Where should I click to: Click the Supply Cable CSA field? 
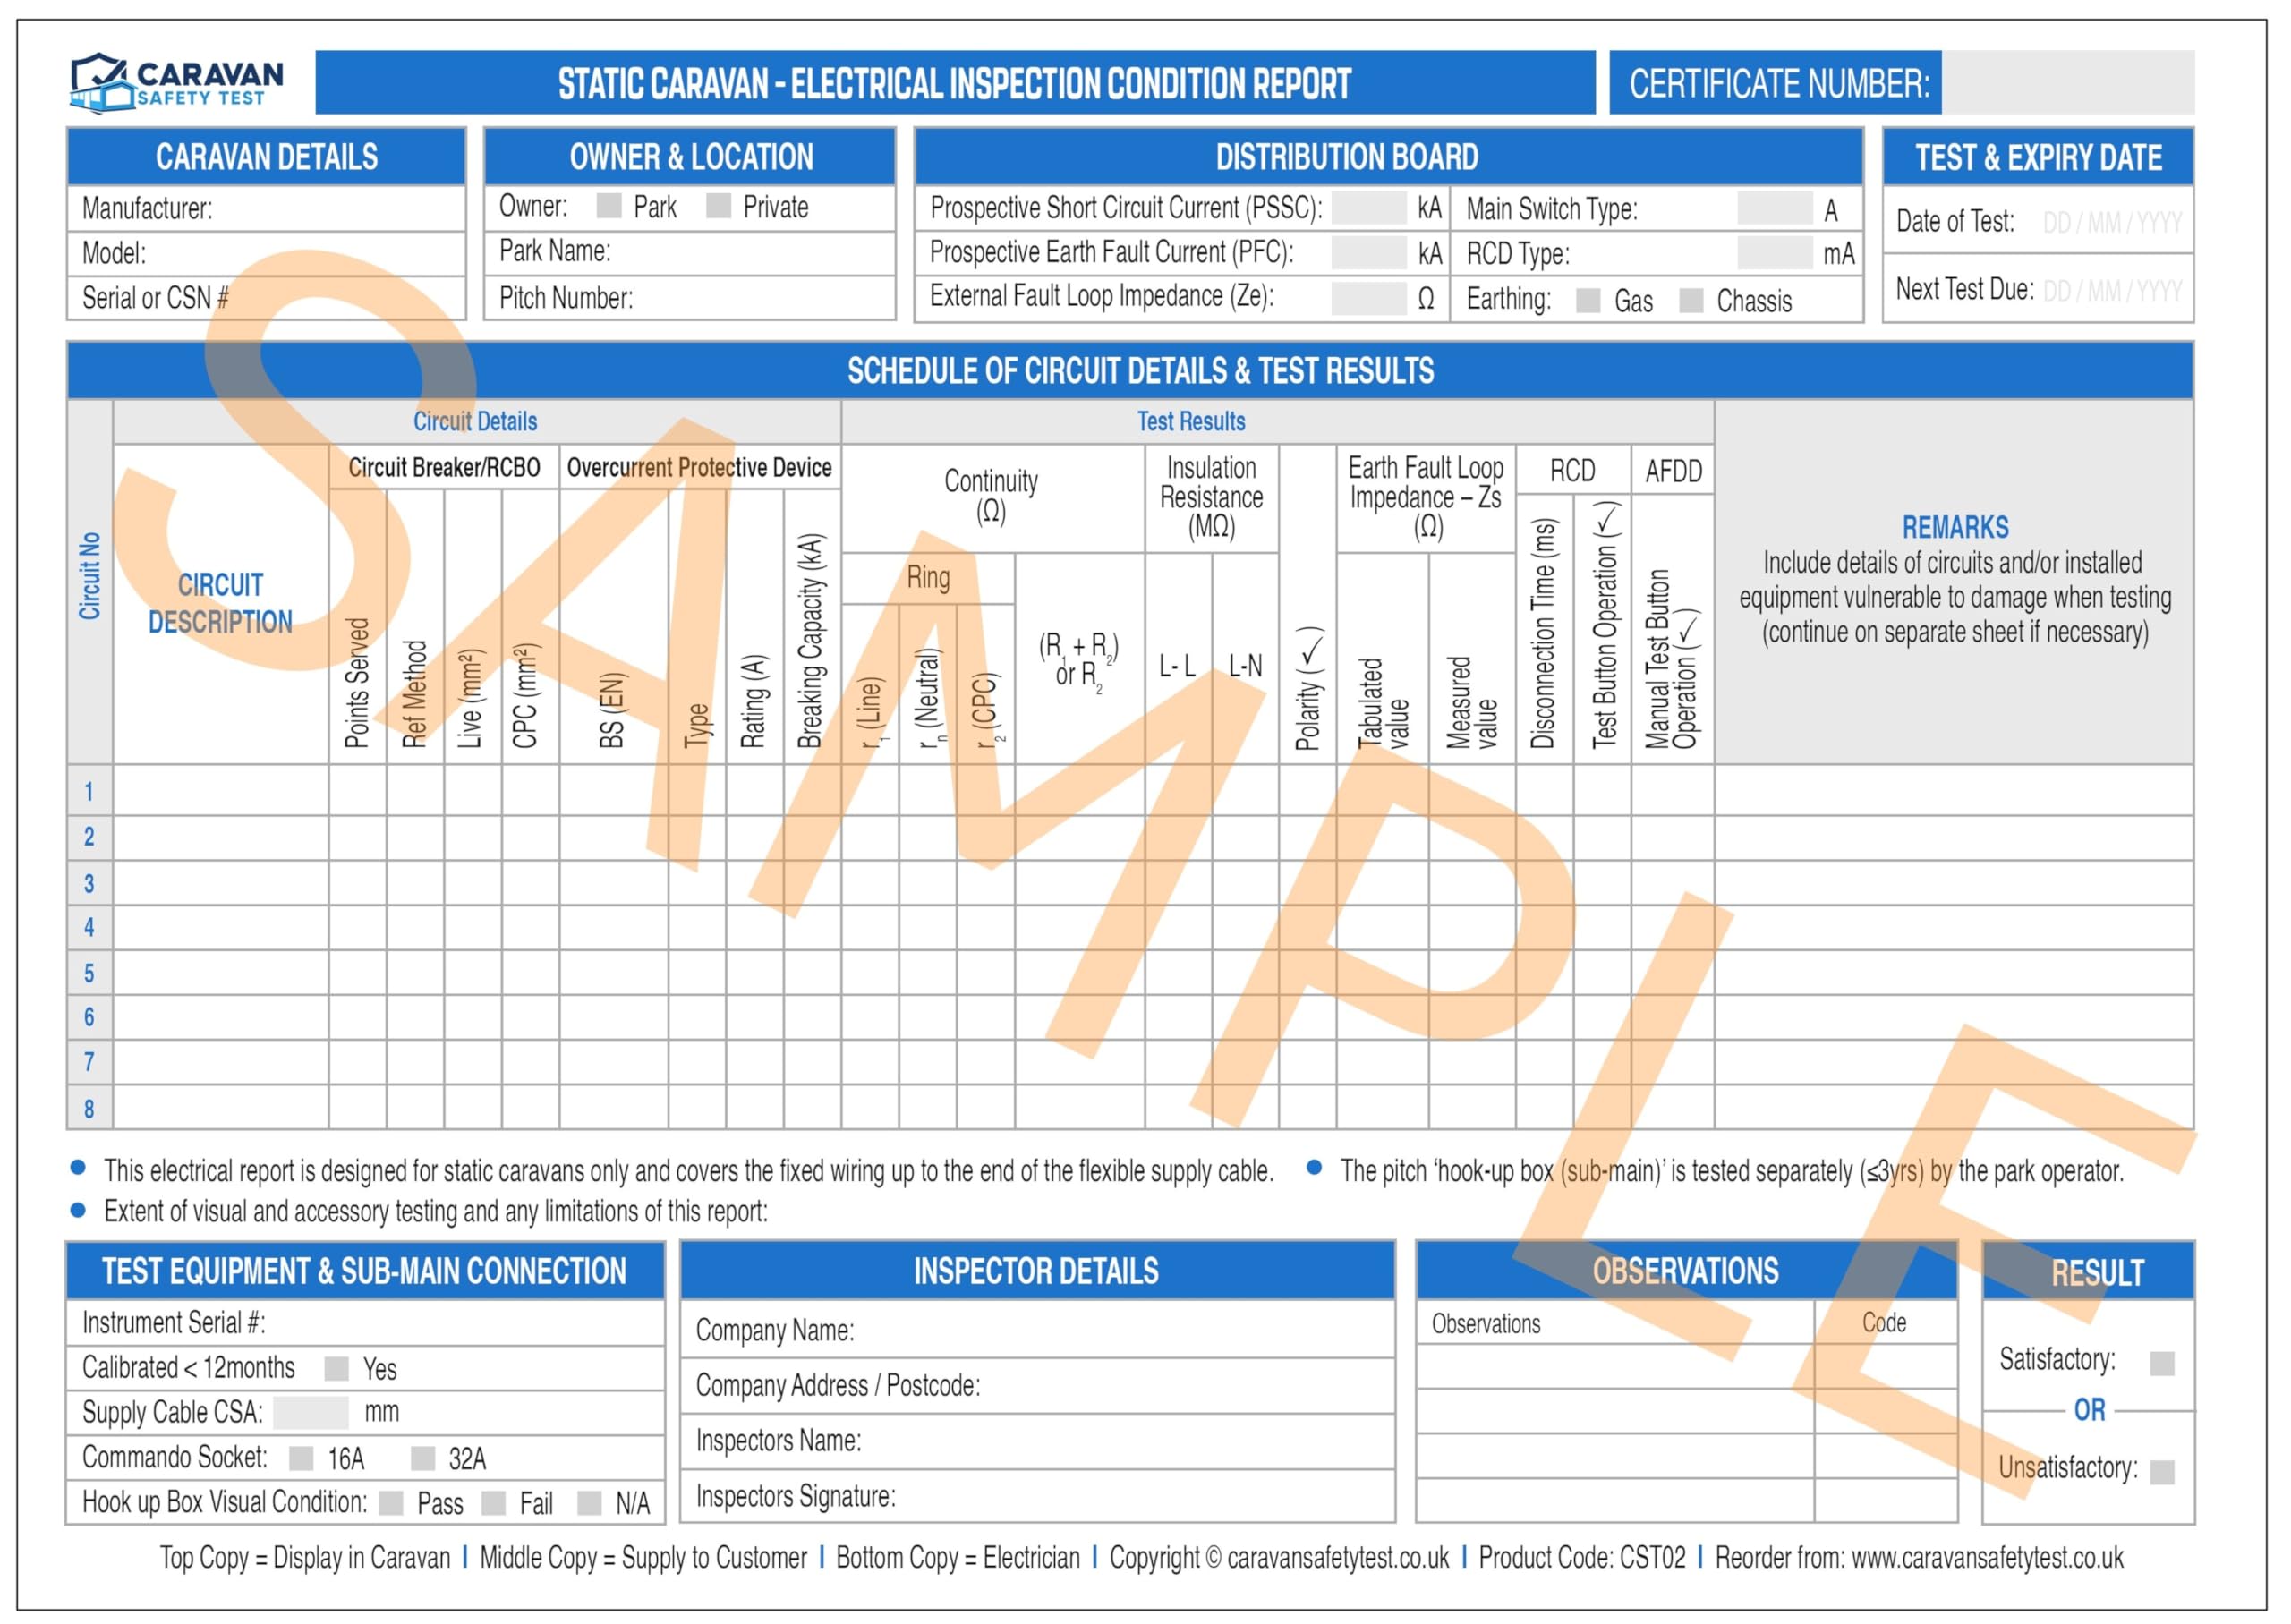tap(311, 1413)
